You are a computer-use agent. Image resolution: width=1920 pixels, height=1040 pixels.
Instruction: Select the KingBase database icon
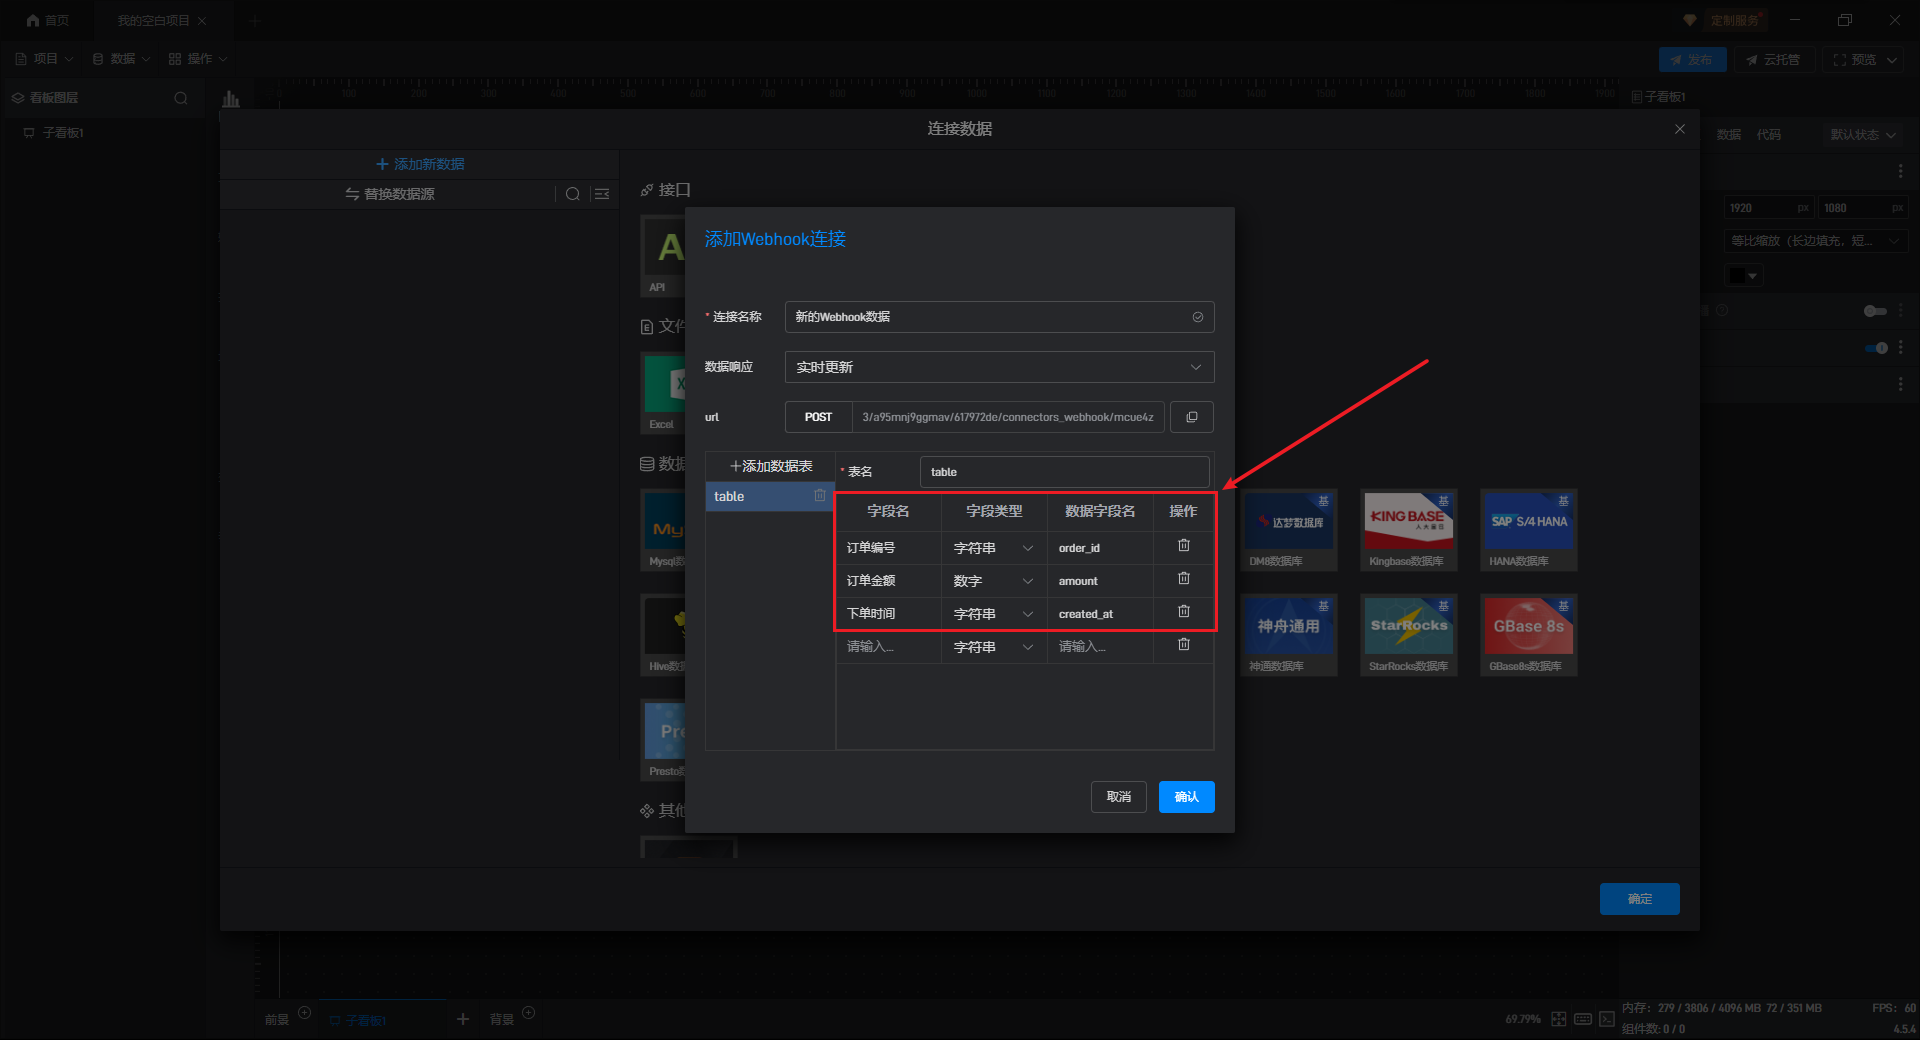point(1408,522)
